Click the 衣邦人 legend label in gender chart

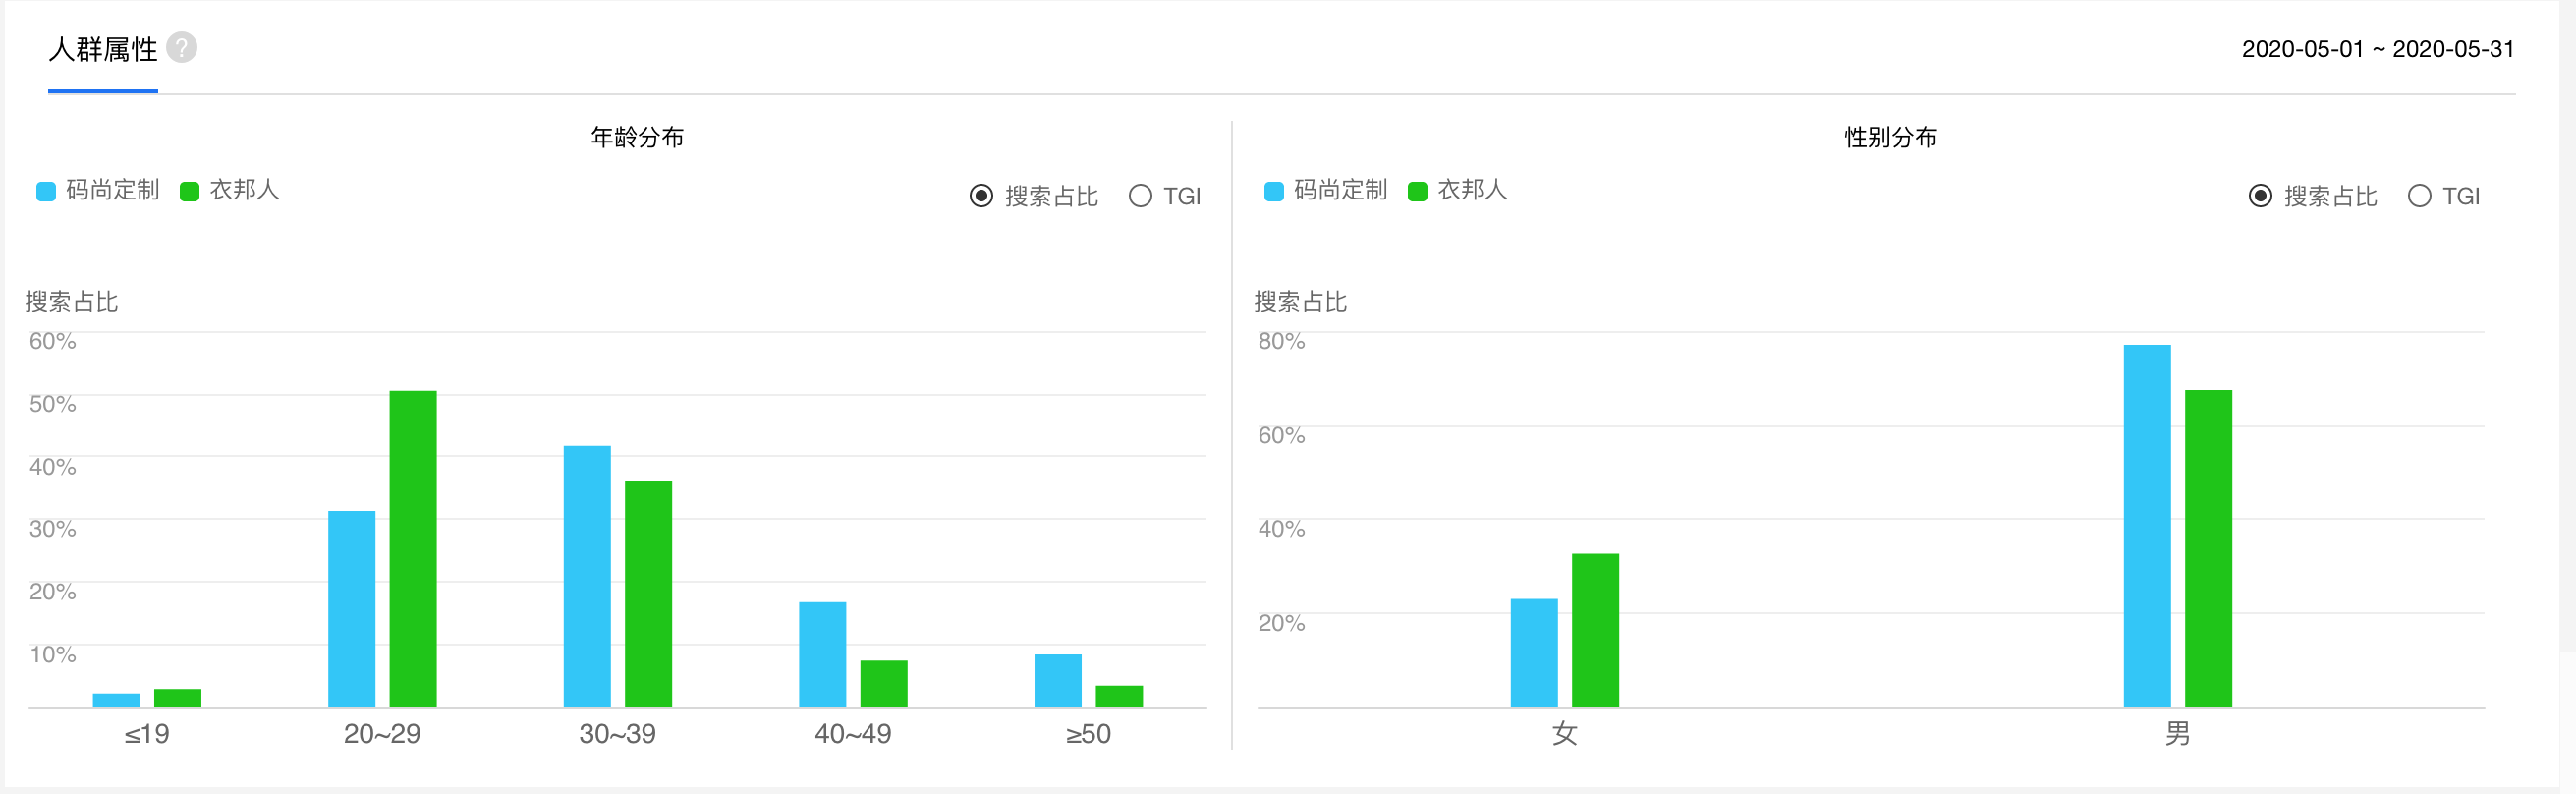point(1472,190)
